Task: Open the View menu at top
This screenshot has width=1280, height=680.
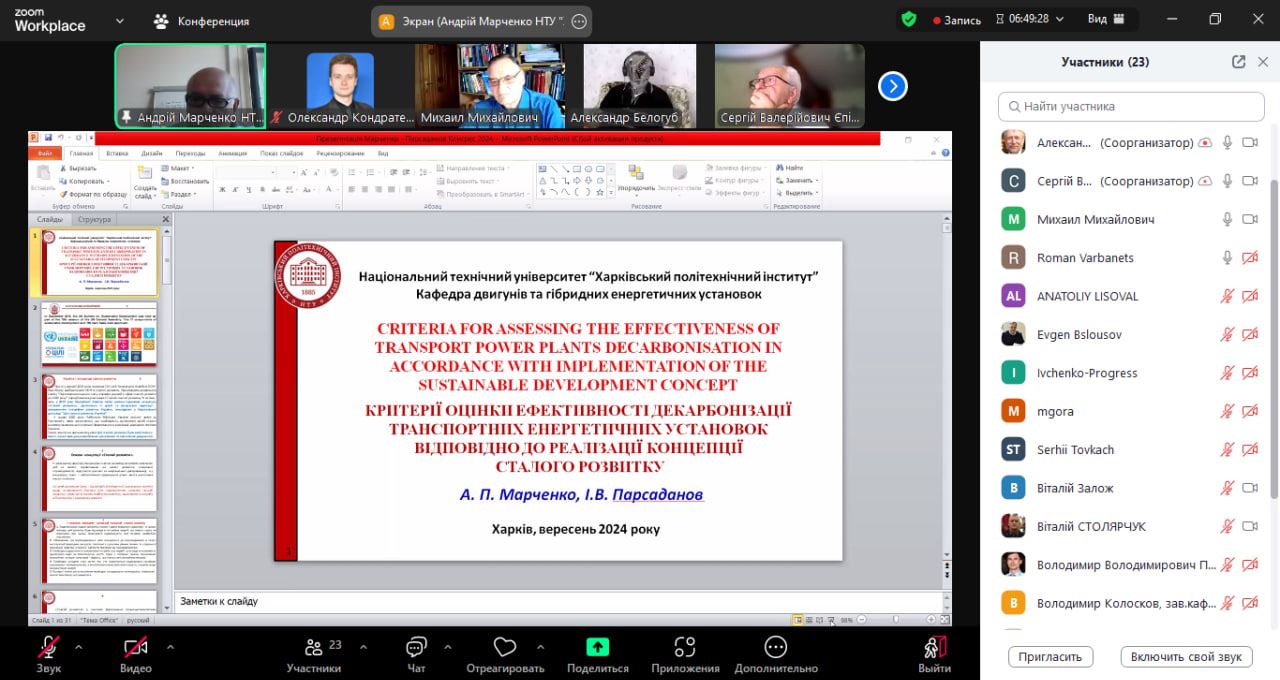Action: (x=1104, y=19)
